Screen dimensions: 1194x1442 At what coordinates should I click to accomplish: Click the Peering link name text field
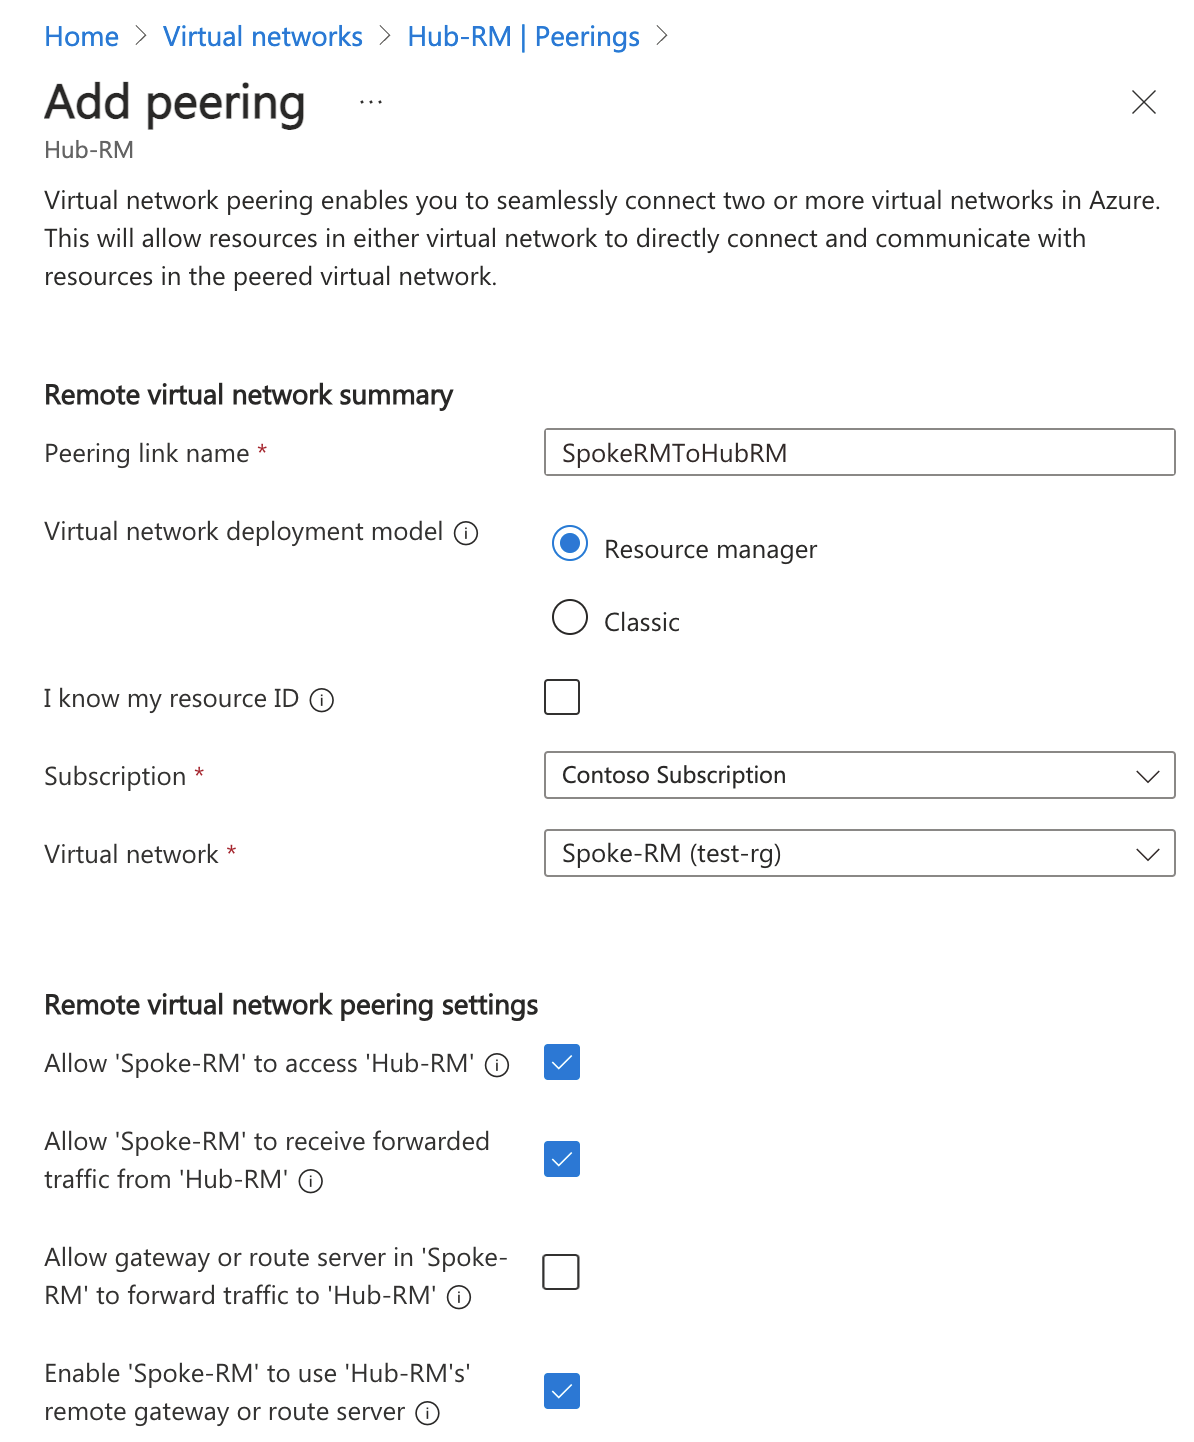click(859, 453)
